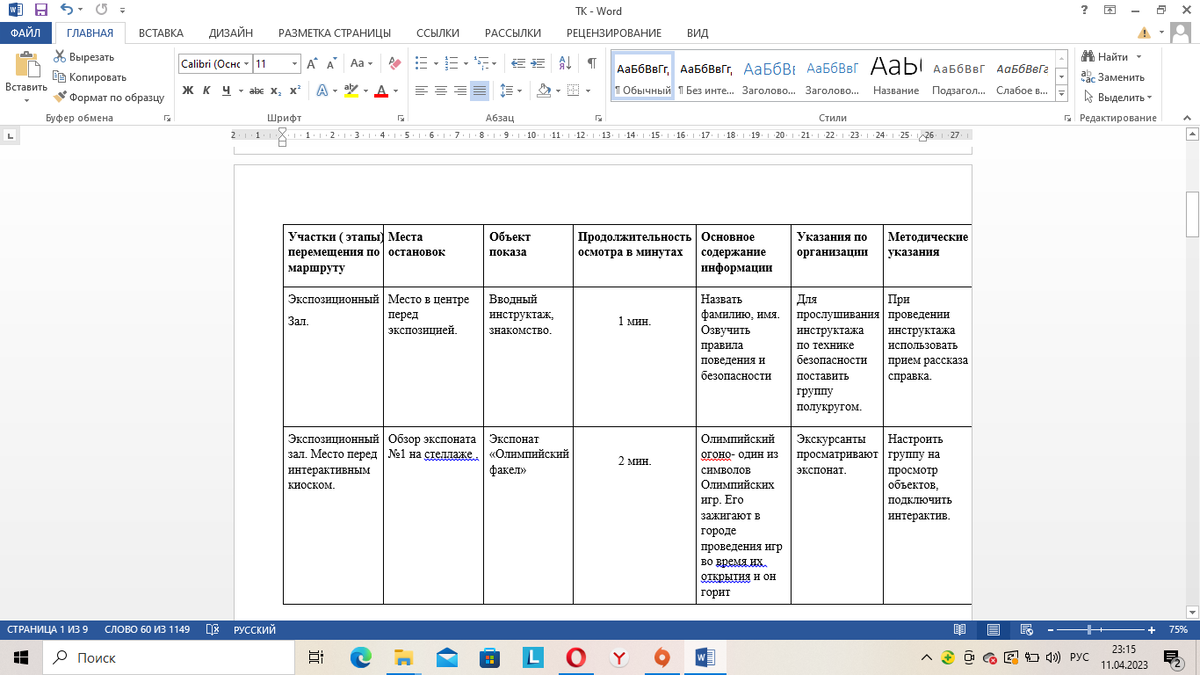Open the ФАЙЛ tab
This screenshot has height=675, width=1200.
coord(25,33)
